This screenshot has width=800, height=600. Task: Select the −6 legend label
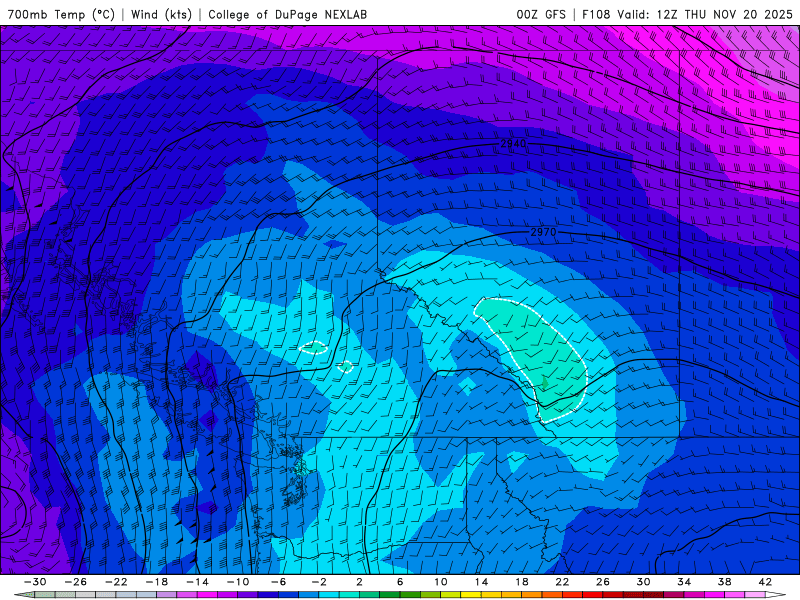tap(278, 582)
